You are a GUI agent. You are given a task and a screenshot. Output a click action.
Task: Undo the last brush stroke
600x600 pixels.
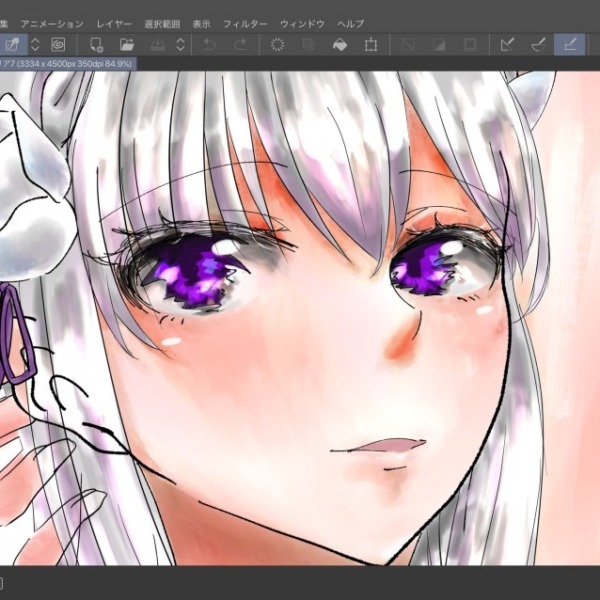209,45
